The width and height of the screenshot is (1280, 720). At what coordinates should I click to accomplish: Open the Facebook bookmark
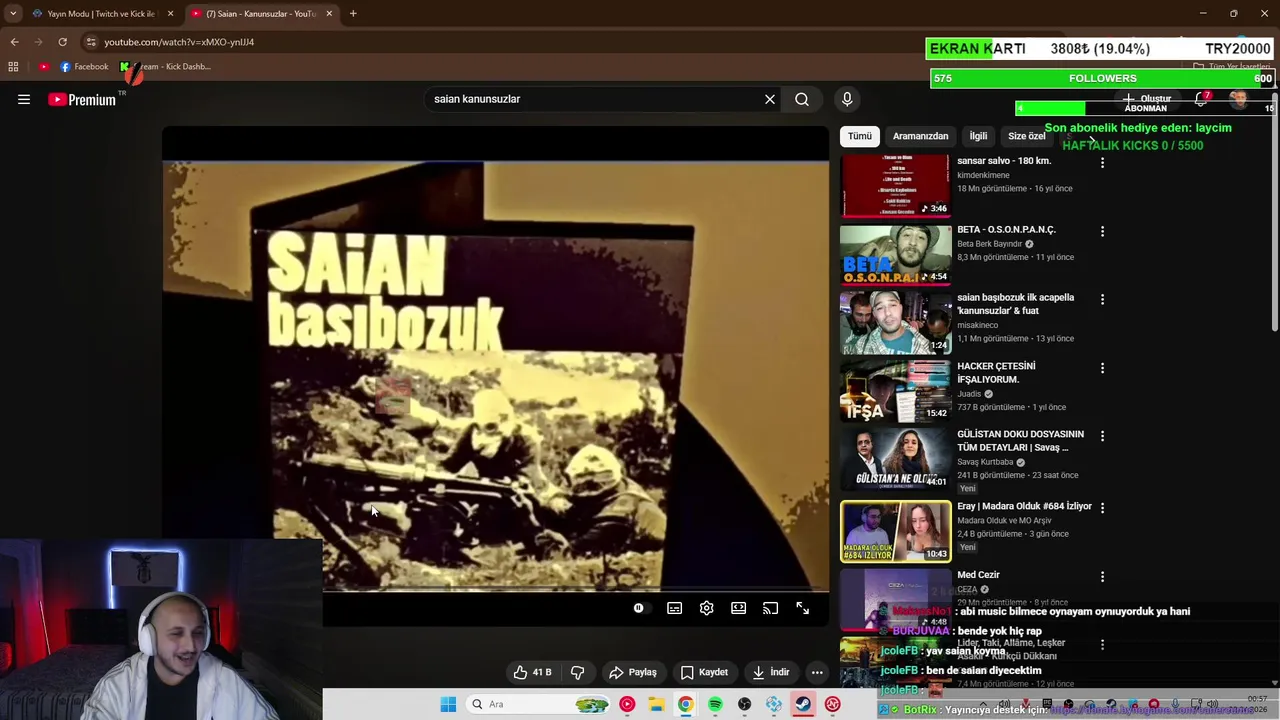[84, 67]
